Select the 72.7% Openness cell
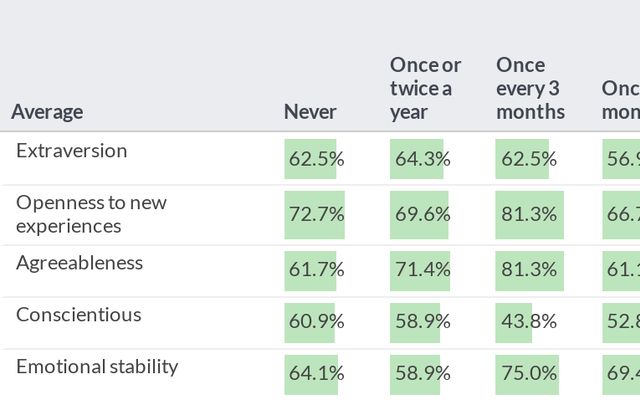Viewport: 640px width, 400px height. tap(316, 215)
